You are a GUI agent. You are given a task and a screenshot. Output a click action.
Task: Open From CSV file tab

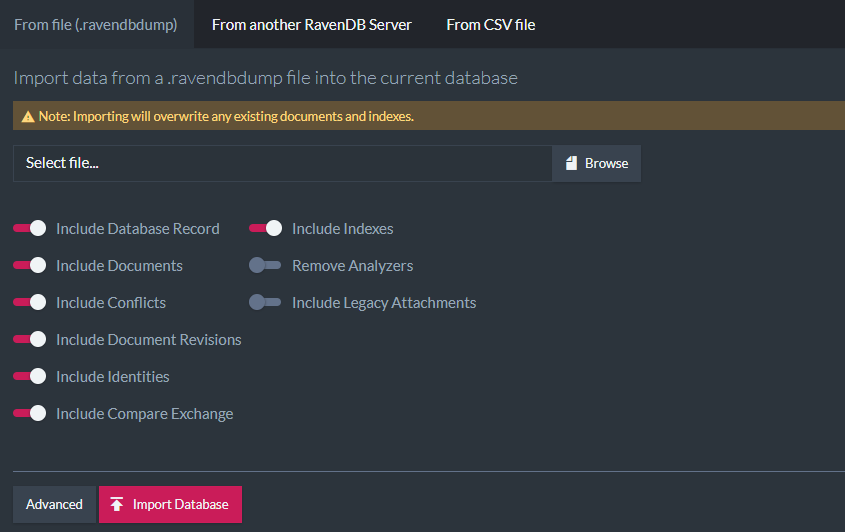tap(490, 24)
